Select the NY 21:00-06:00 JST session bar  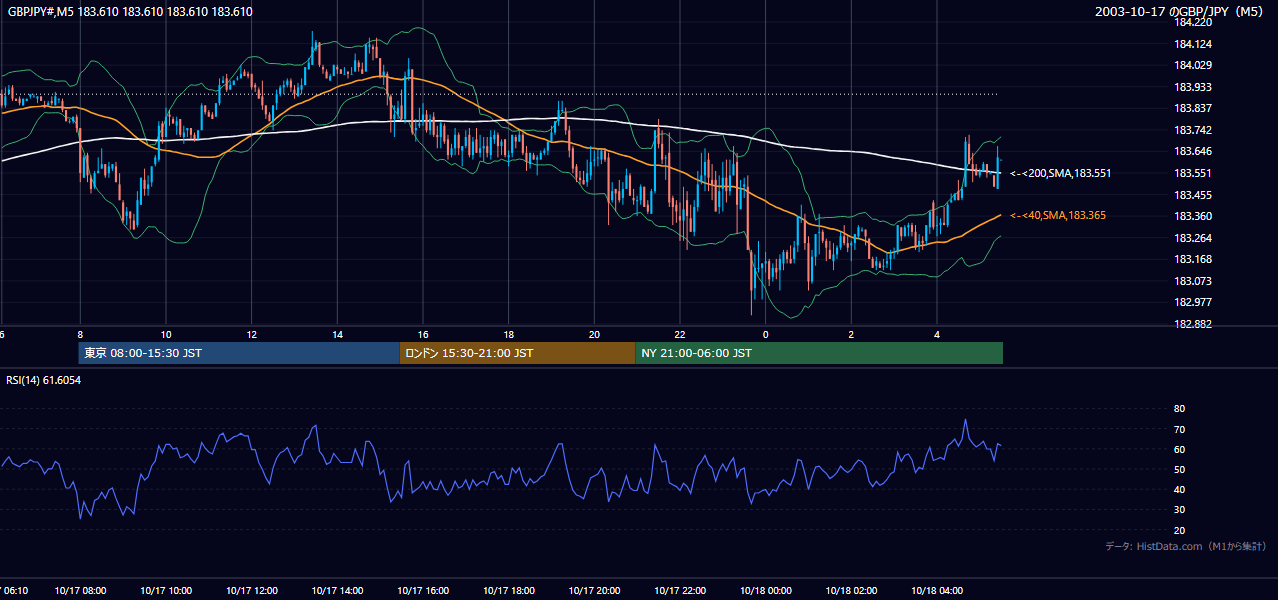[819, 353]
